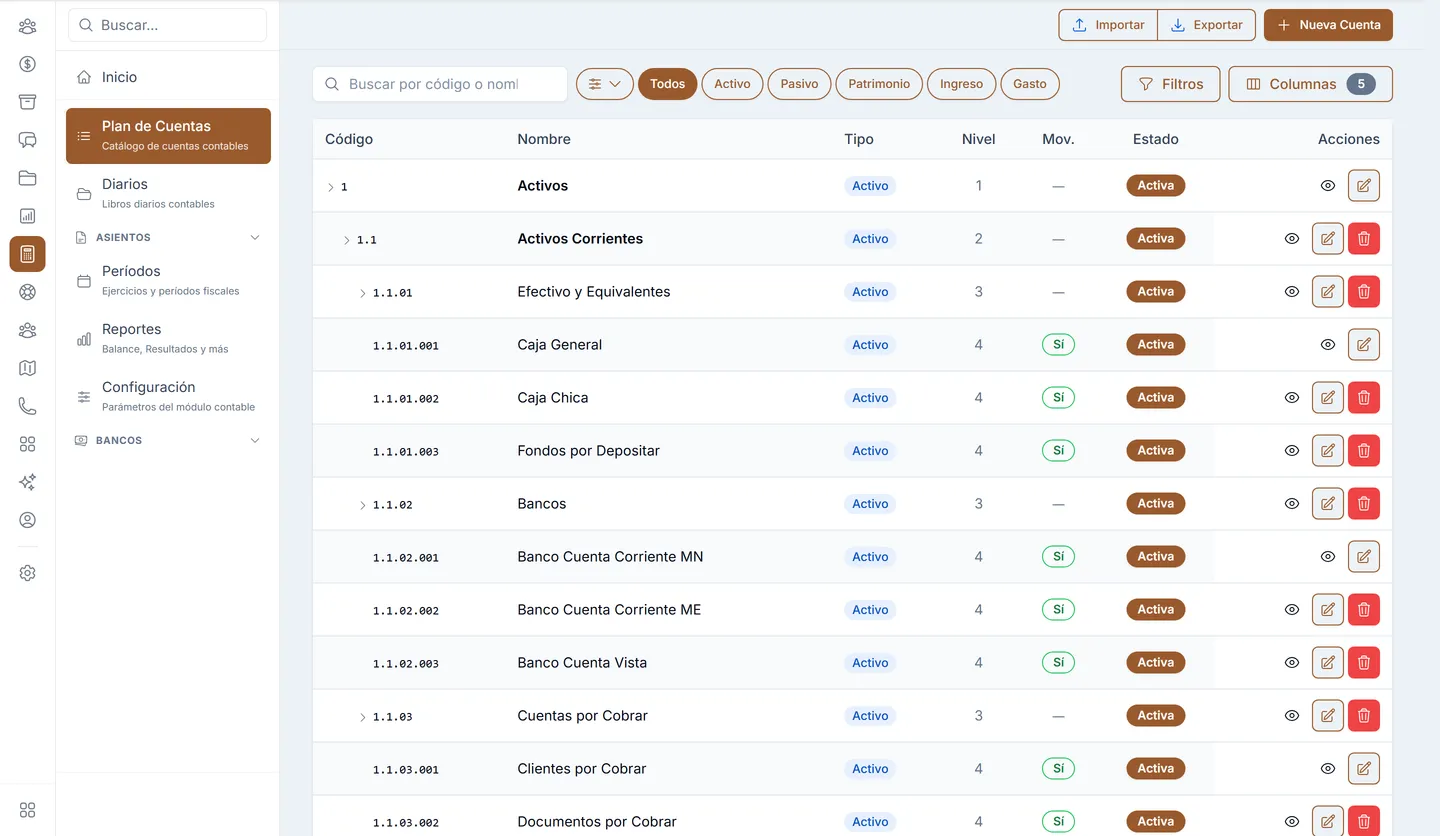The image size is (1440, 836).
Task: Click the dollar sign icon in left rail
Action: coord(27,64)
